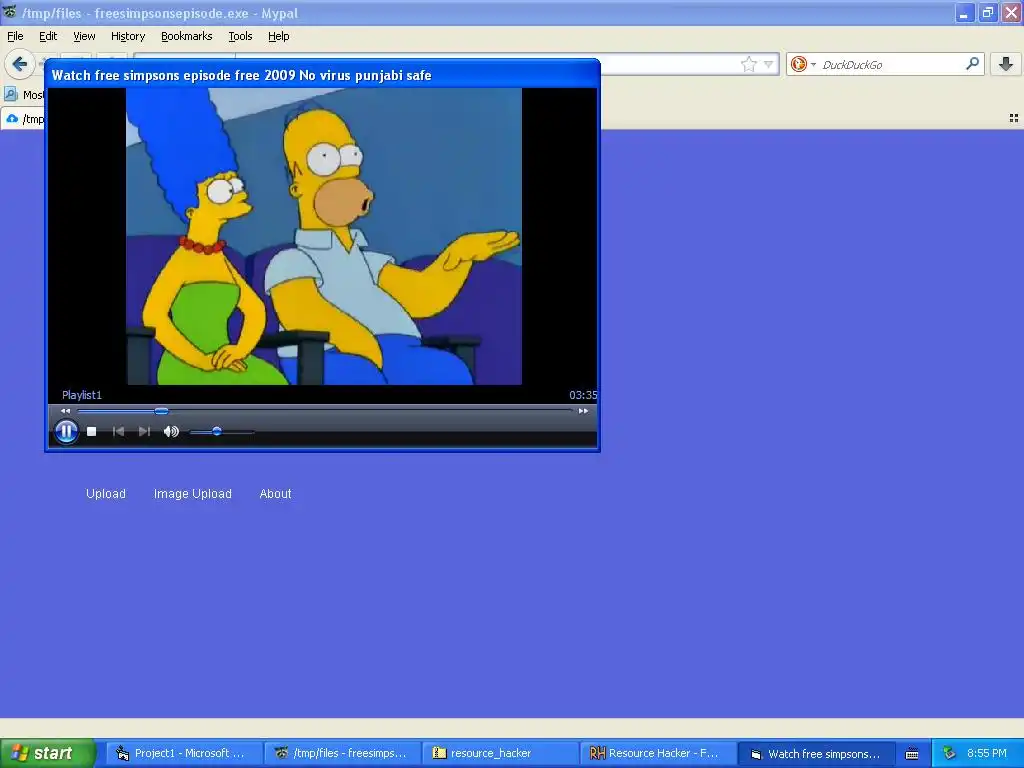Open the Upload link on the page
The width and height of the screenshot is (1024, 768).
(x=106, y=494)
